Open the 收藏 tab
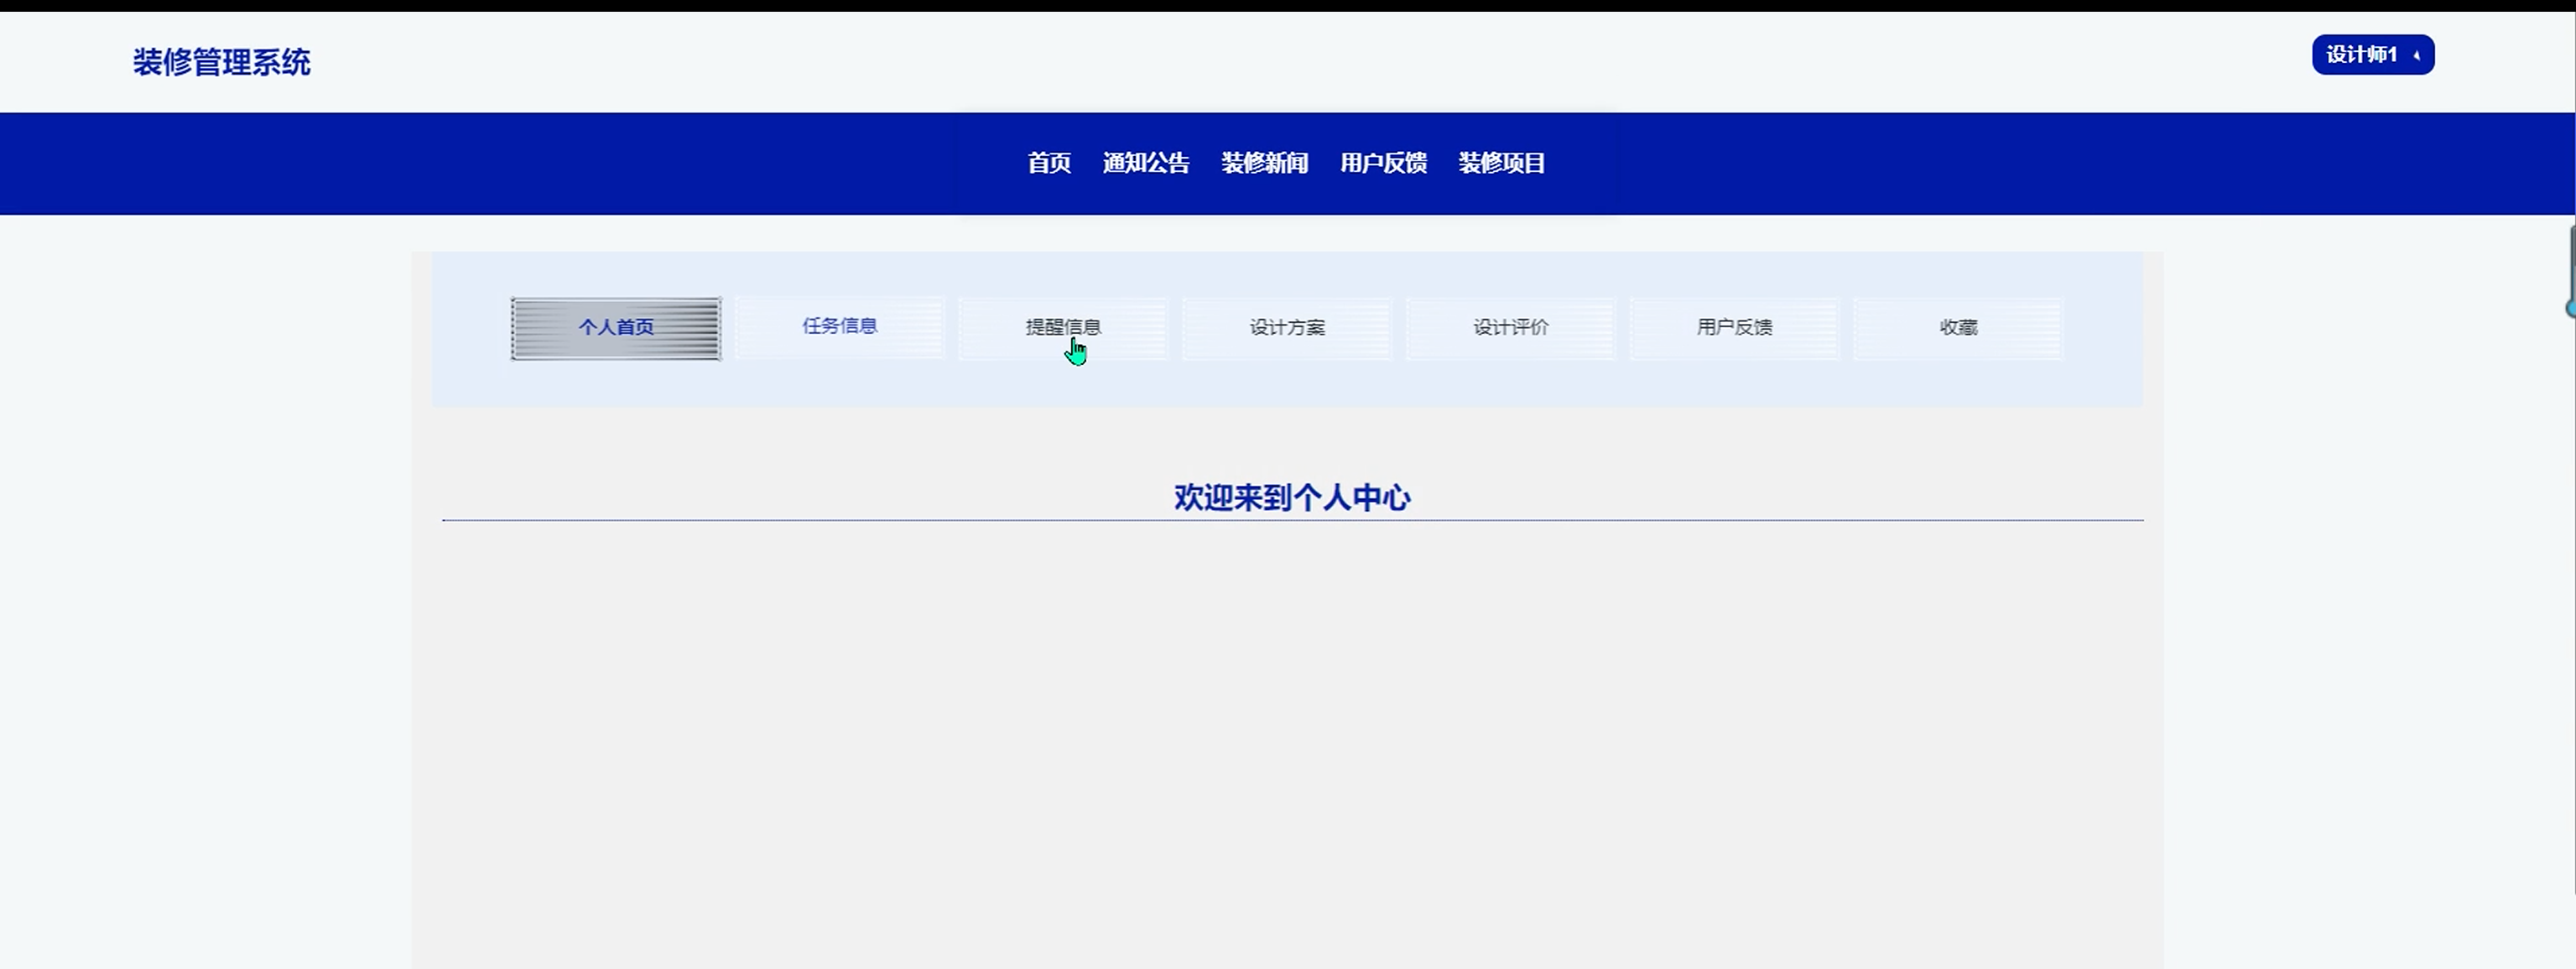2576x969 pixels. [1958, 327]
